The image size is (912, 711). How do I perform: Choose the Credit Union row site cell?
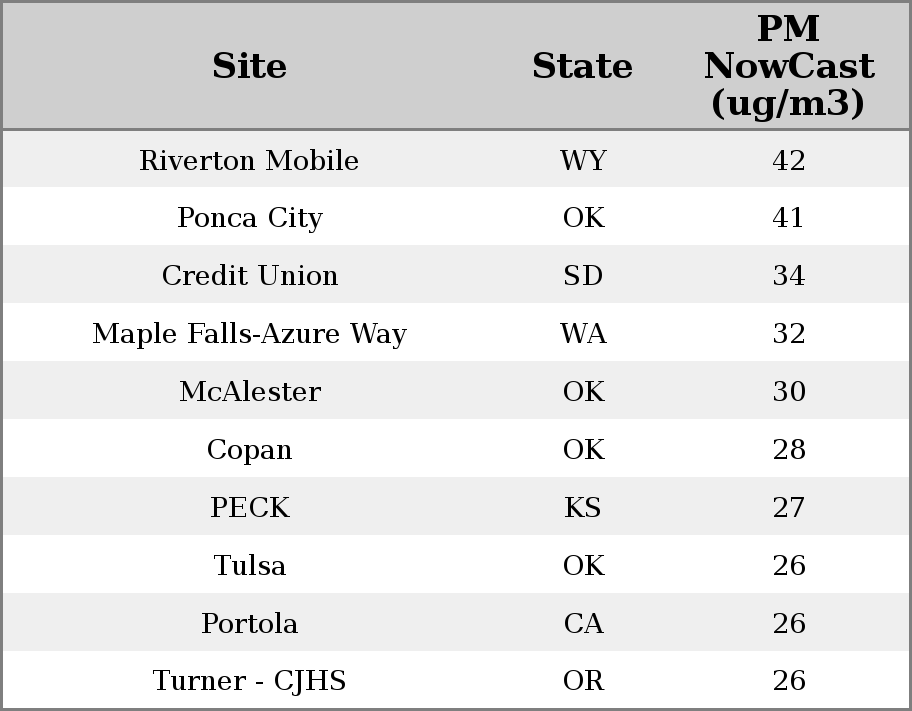point(249,276)
